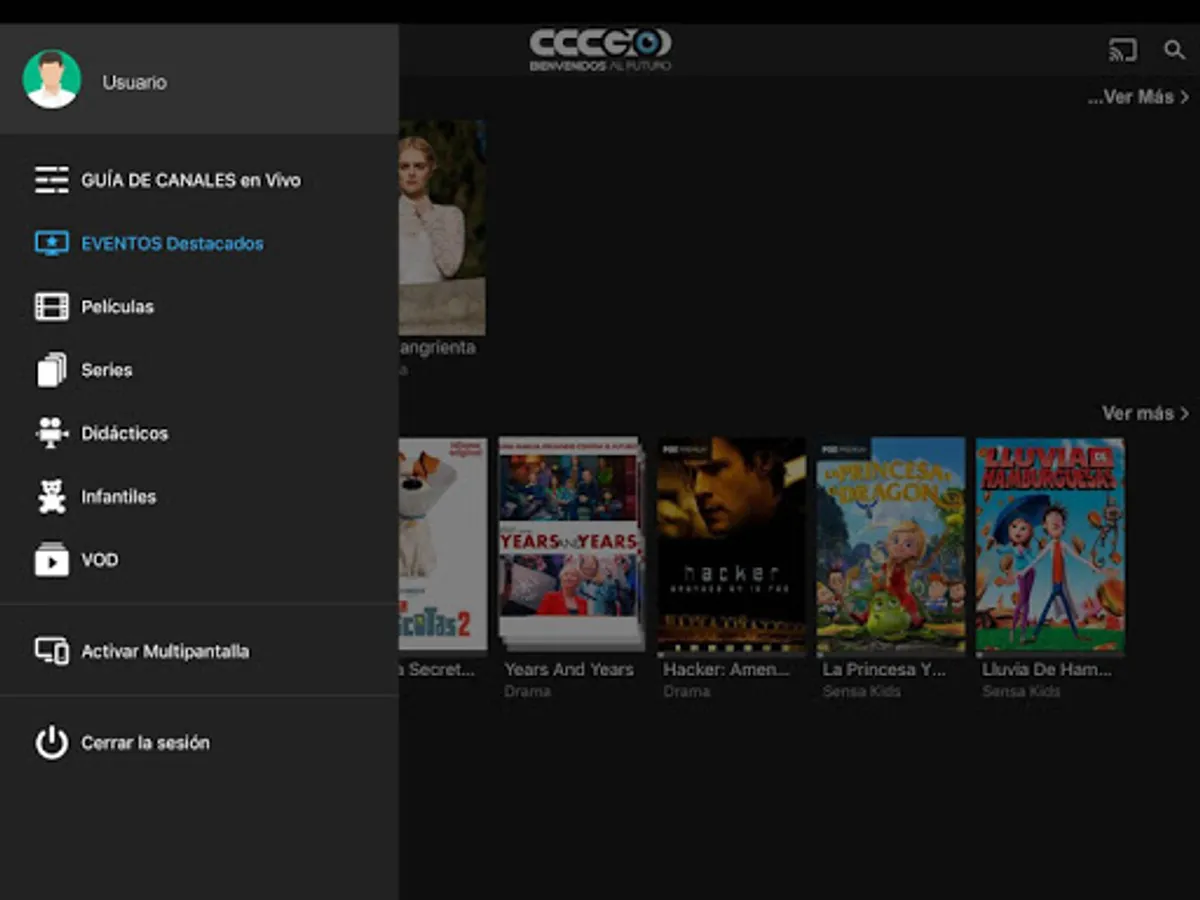
Task: Go to Series in sidebar
Action: point(106,370)
